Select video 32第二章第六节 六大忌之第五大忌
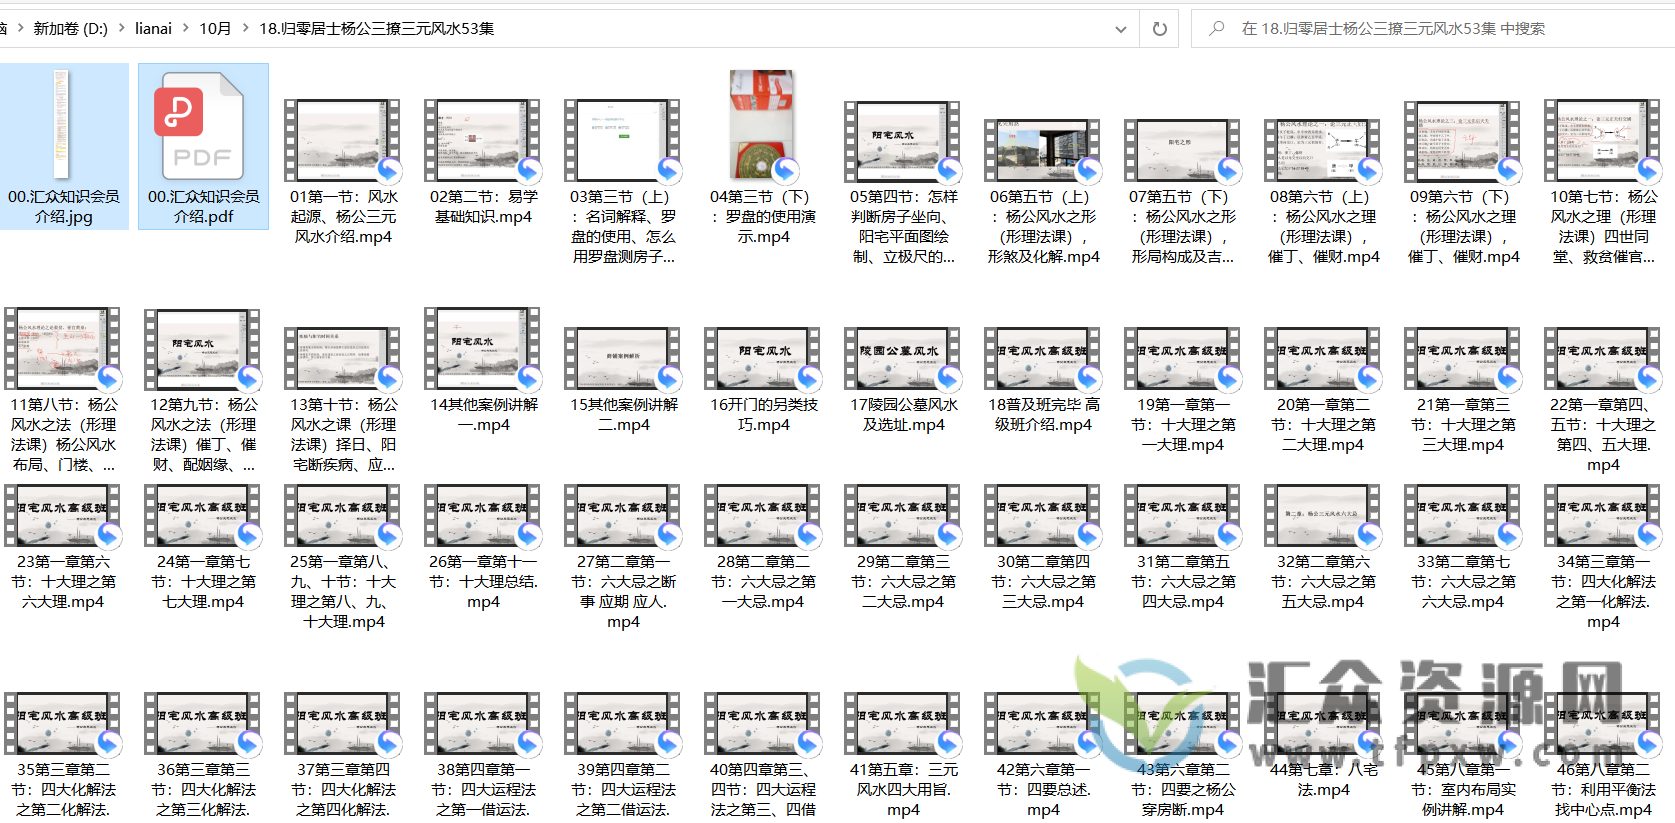1675x823 pixels. pyautogui.click(x=1322, y=516)
